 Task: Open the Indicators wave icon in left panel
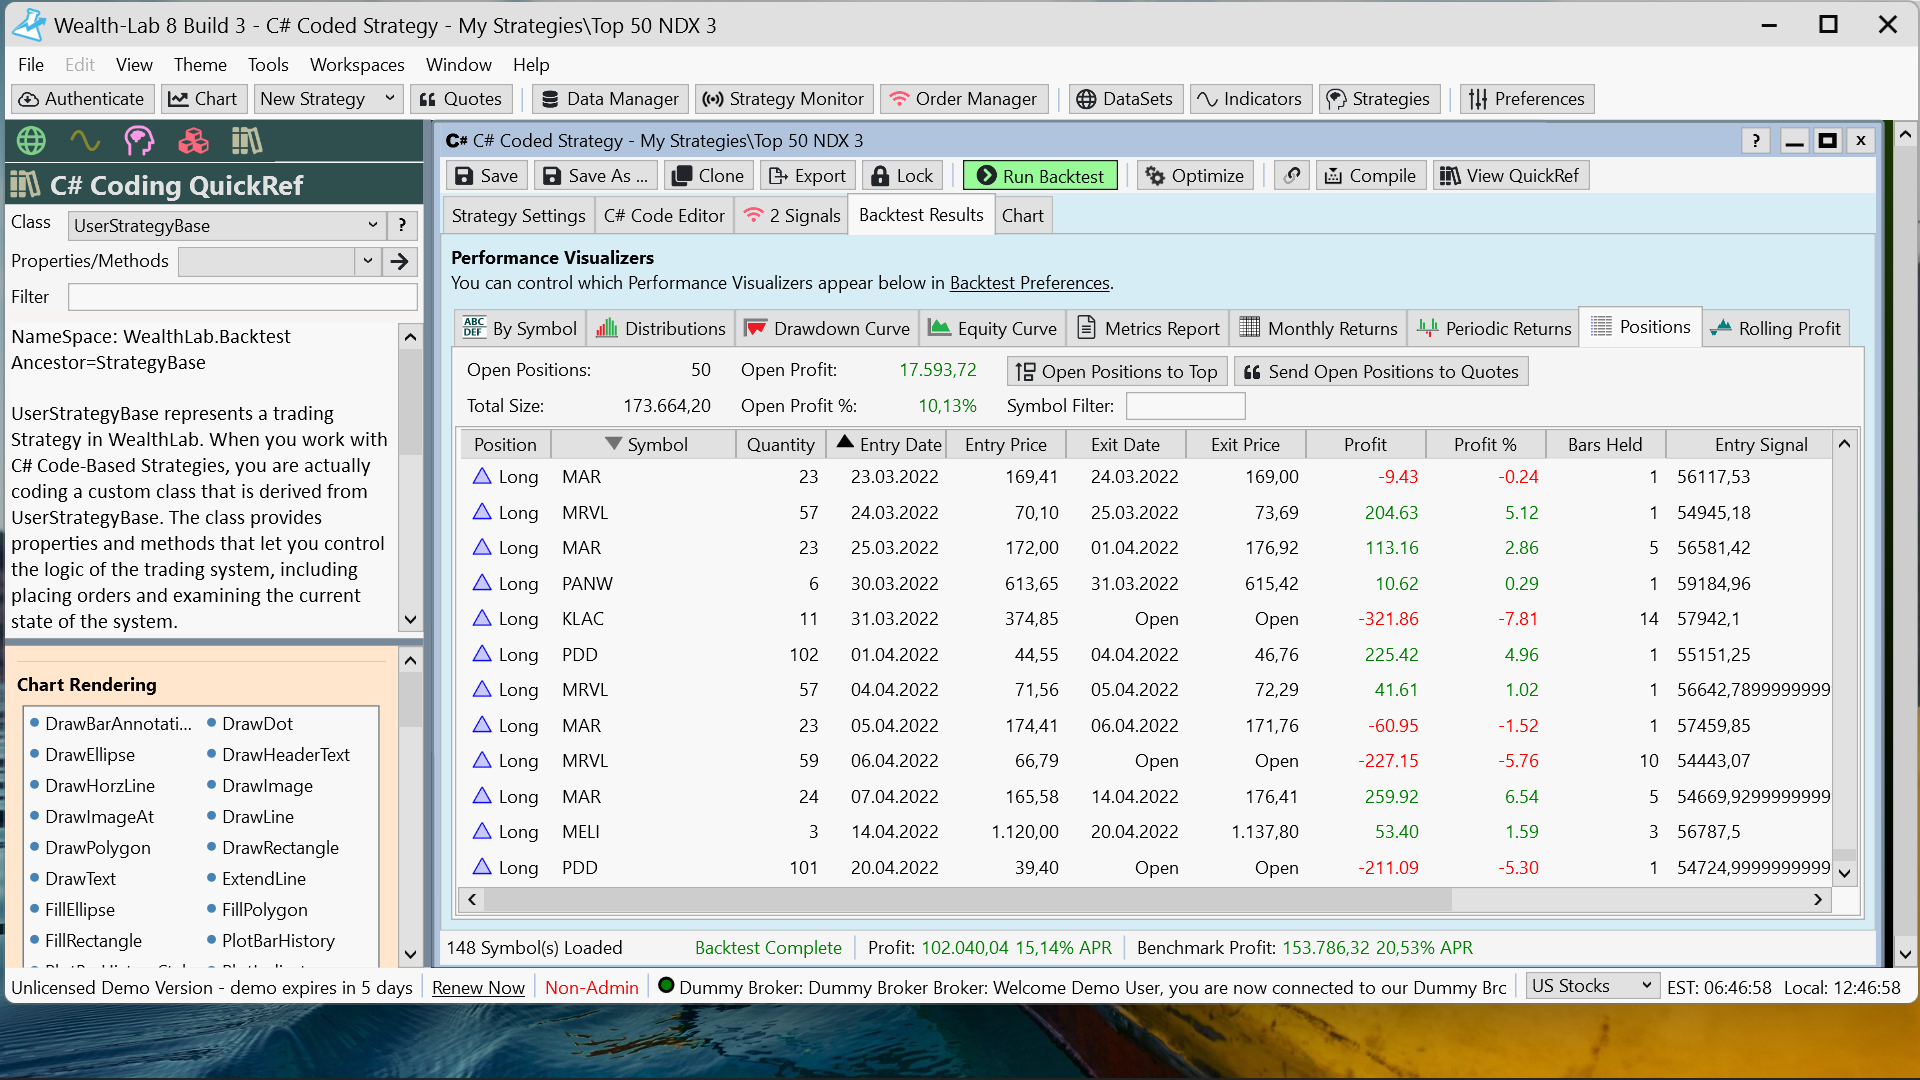coord(85,141)
